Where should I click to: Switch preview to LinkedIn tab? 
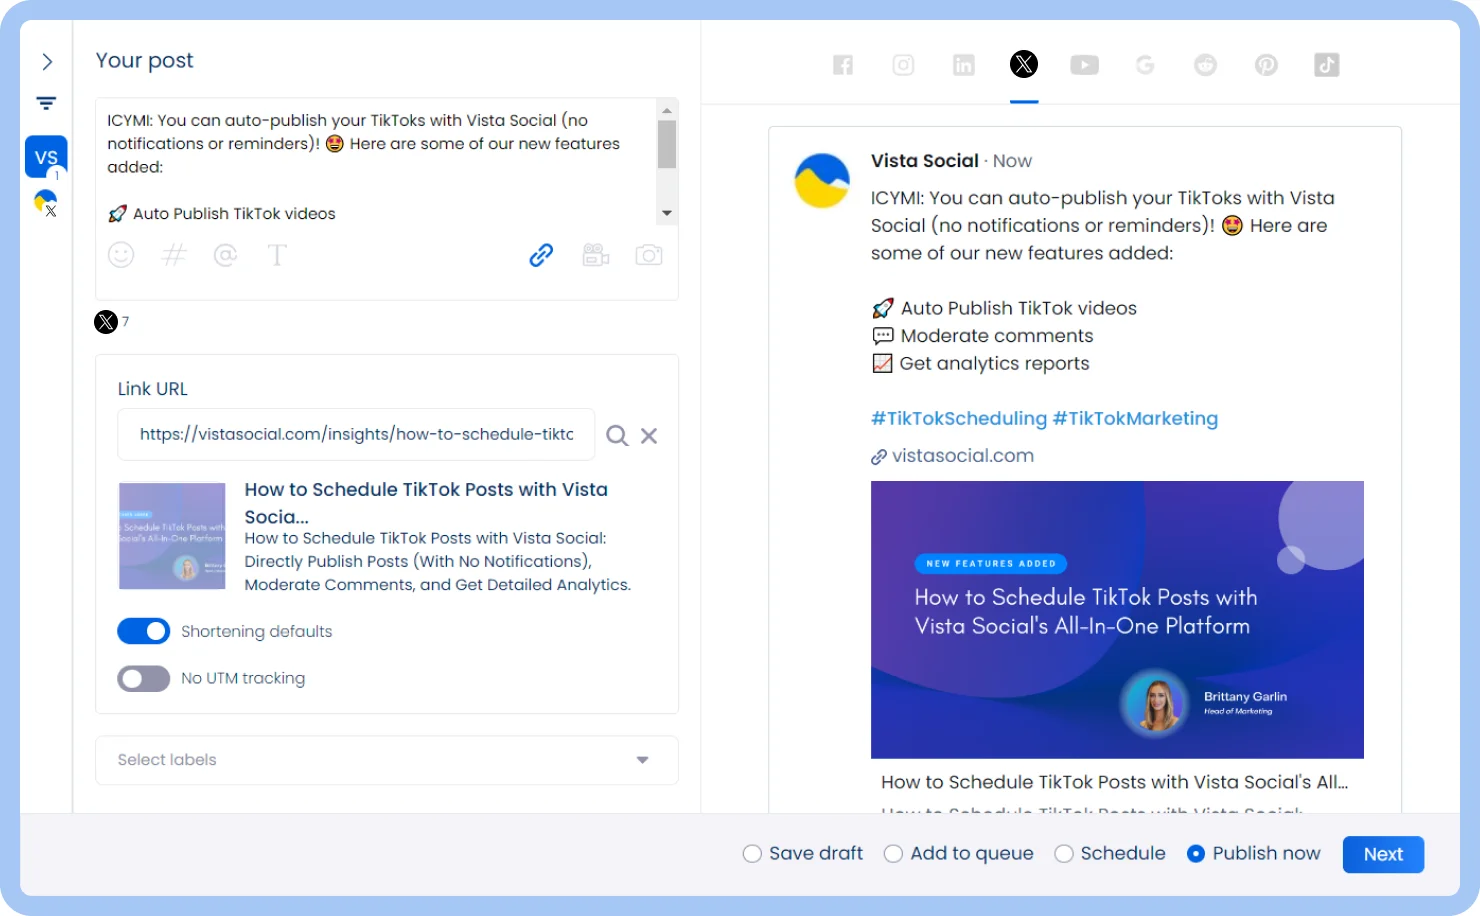point(964,65)
